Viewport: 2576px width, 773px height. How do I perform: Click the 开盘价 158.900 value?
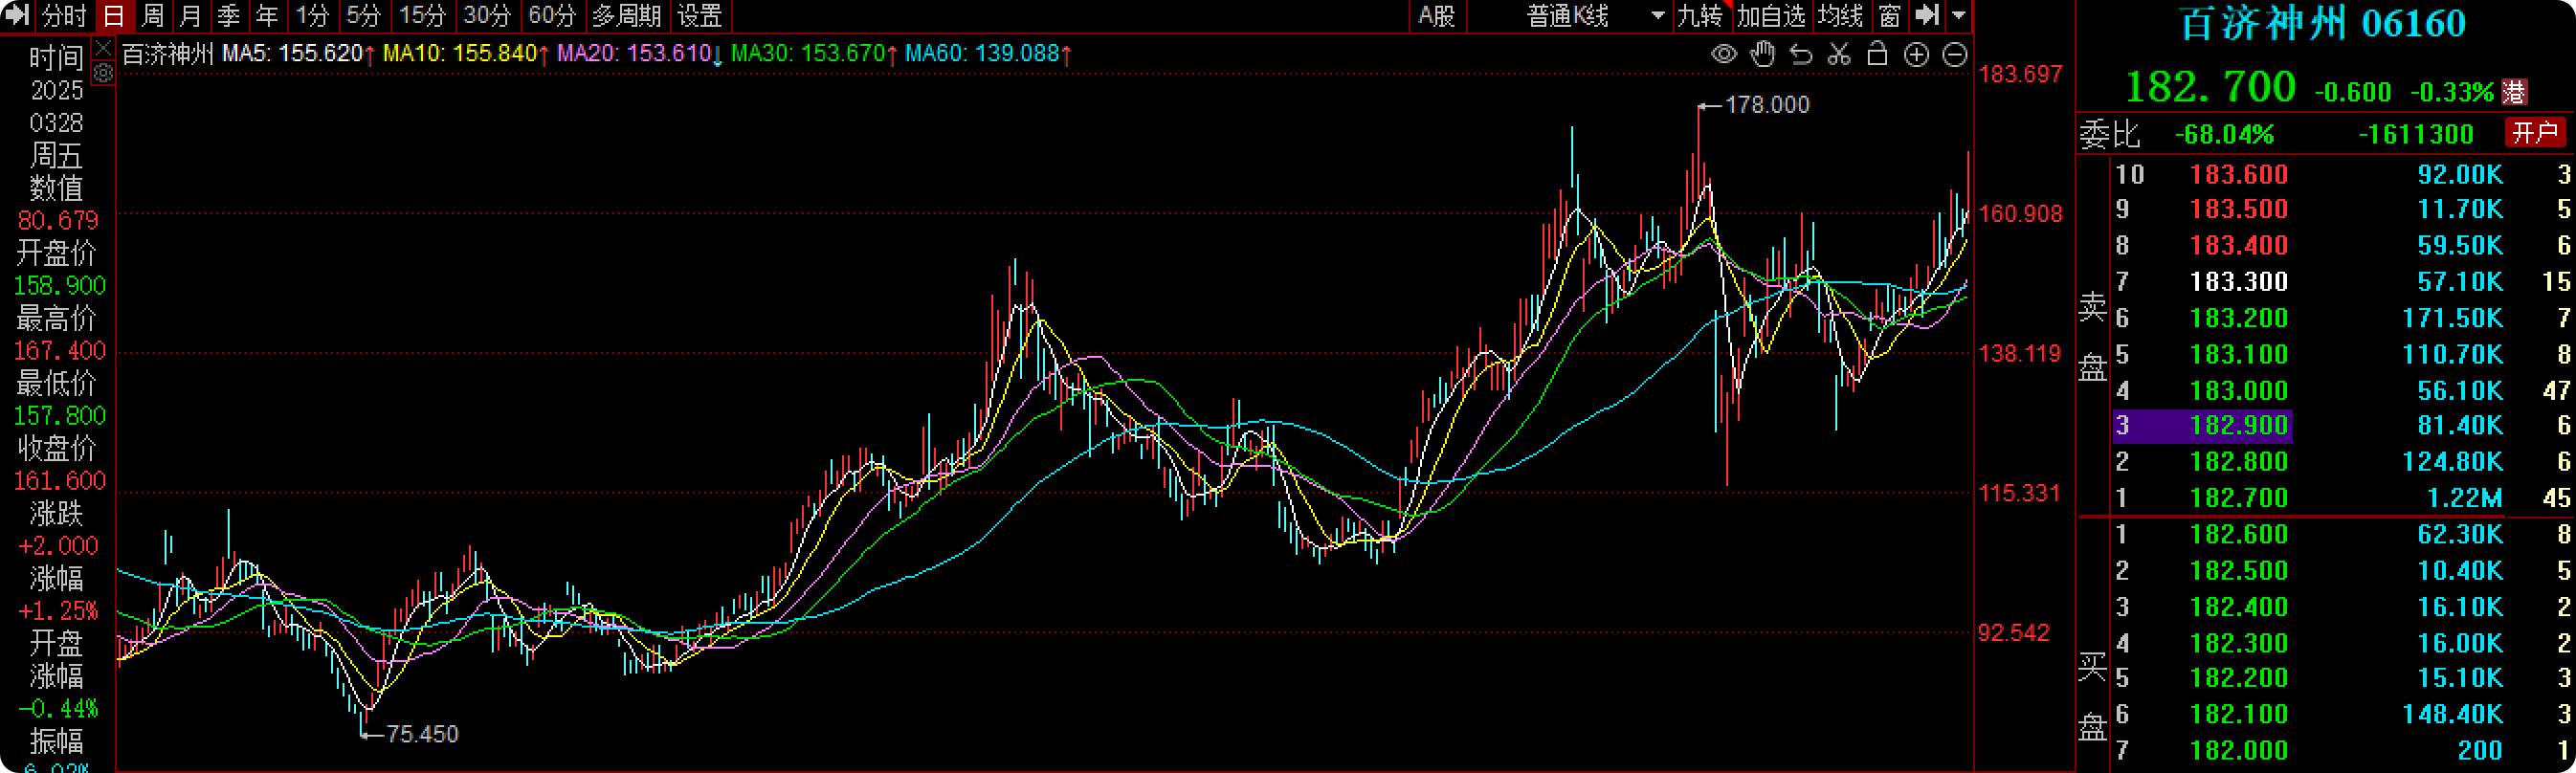coord(59,286)
